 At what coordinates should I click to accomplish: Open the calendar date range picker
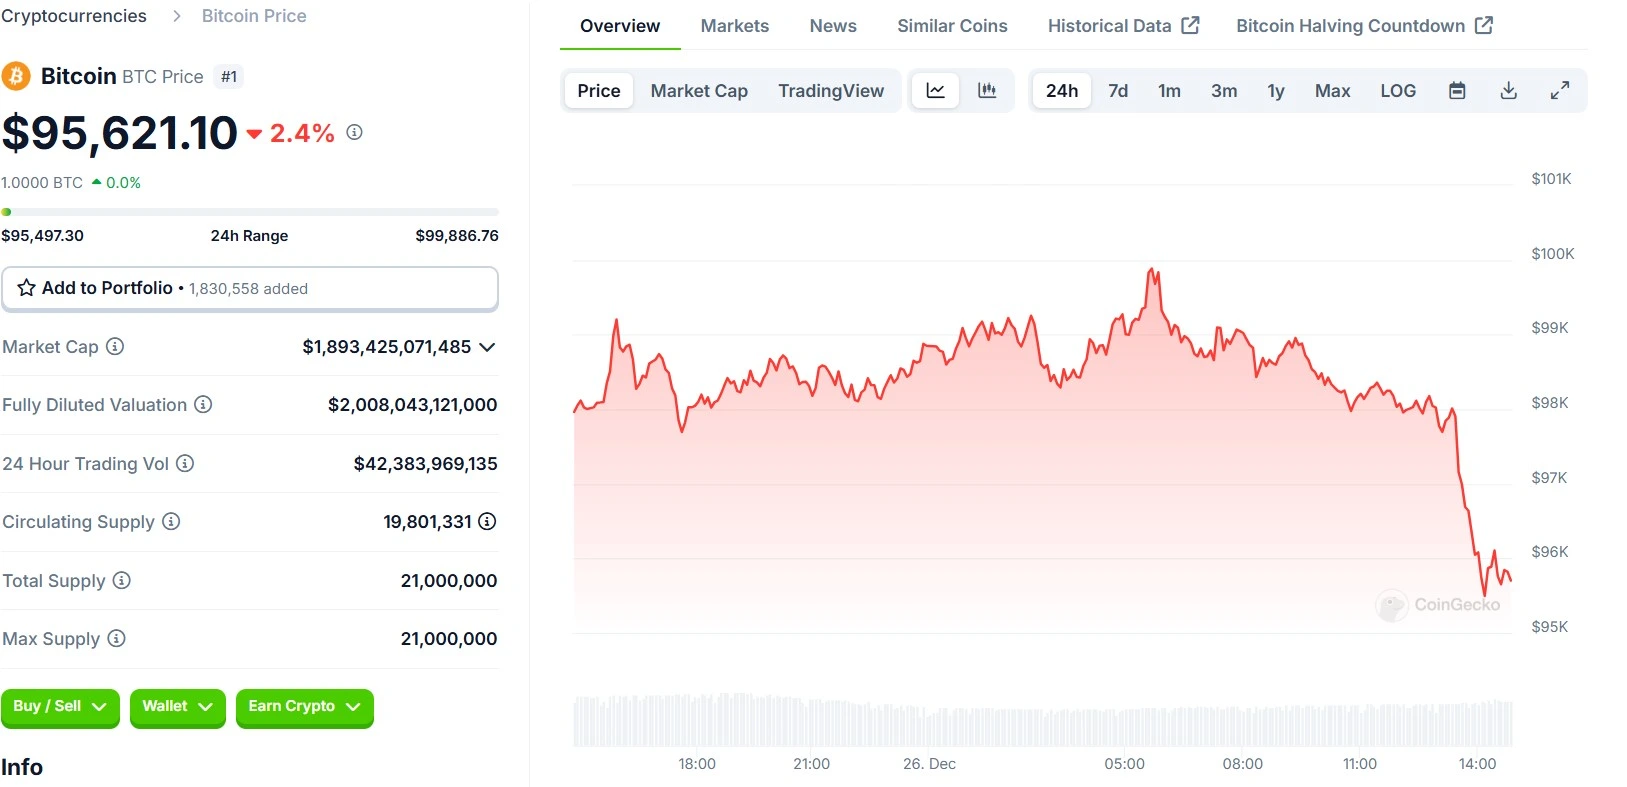(1457, 91)
